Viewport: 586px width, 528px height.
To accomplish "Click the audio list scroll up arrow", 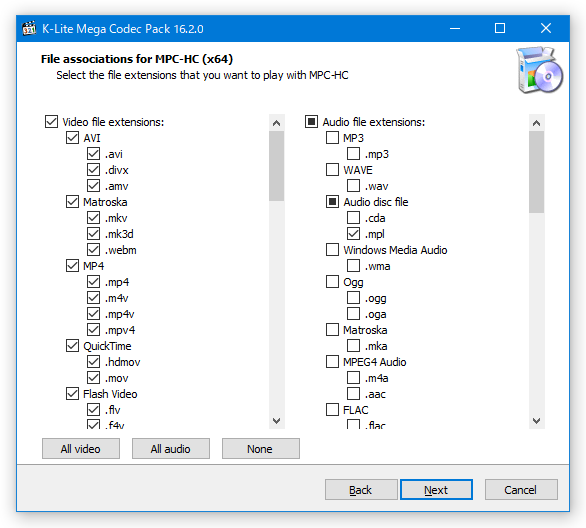I will [537, 123].
